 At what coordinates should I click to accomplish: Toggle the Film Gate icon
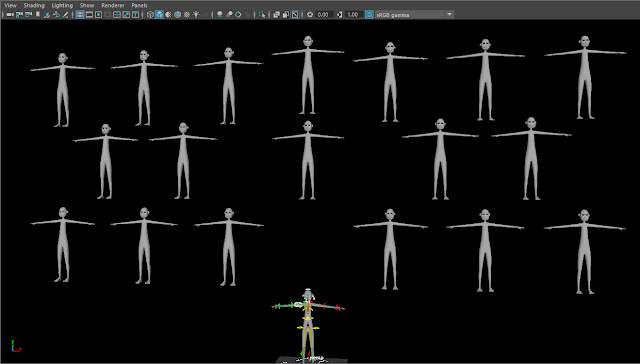coord(89,15)
